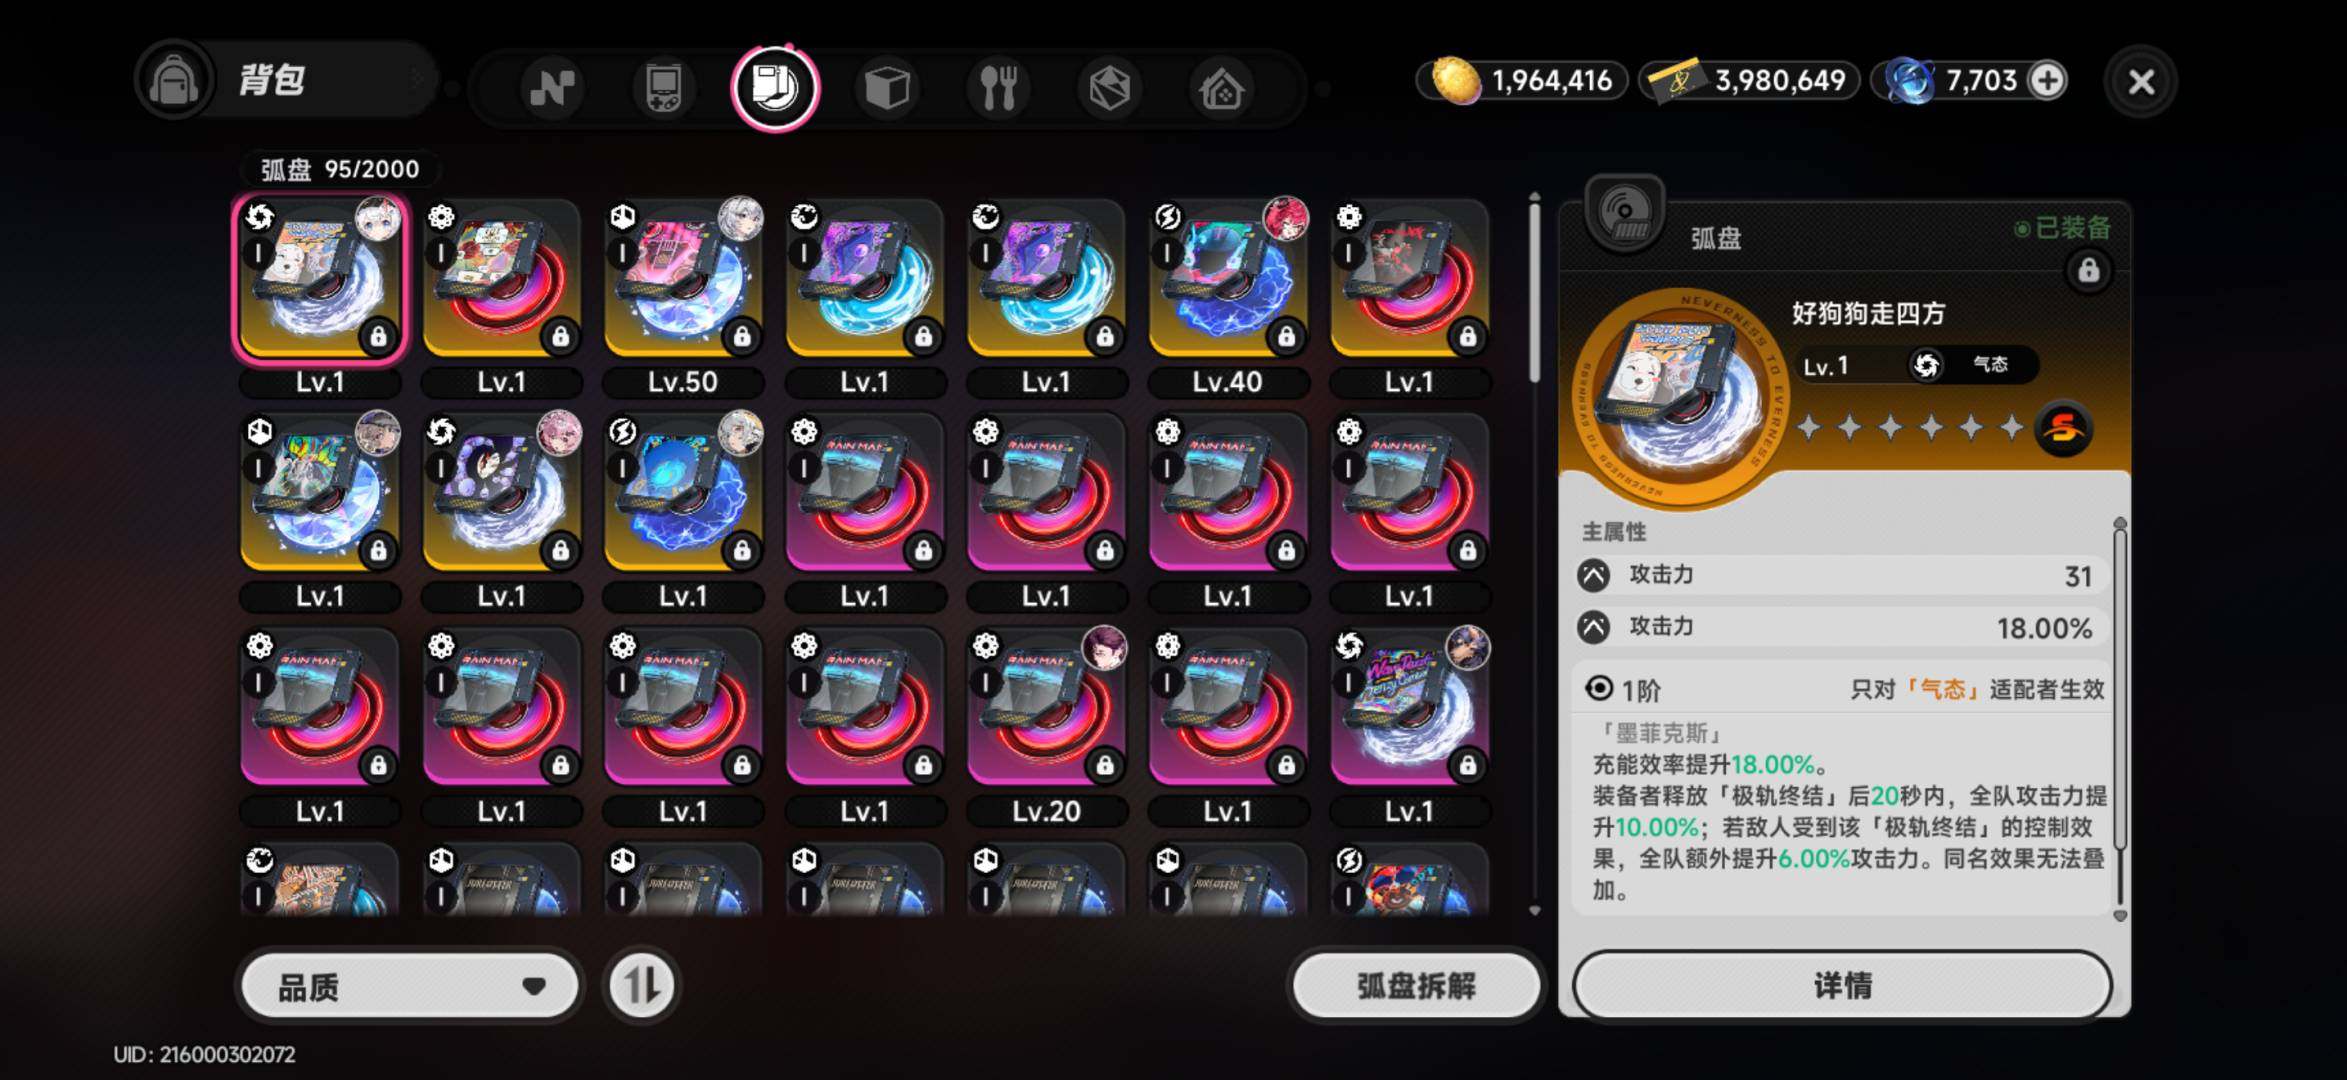
Task: Toggle lock on the Lv.50 disc
Action: (x=742, y=336)
